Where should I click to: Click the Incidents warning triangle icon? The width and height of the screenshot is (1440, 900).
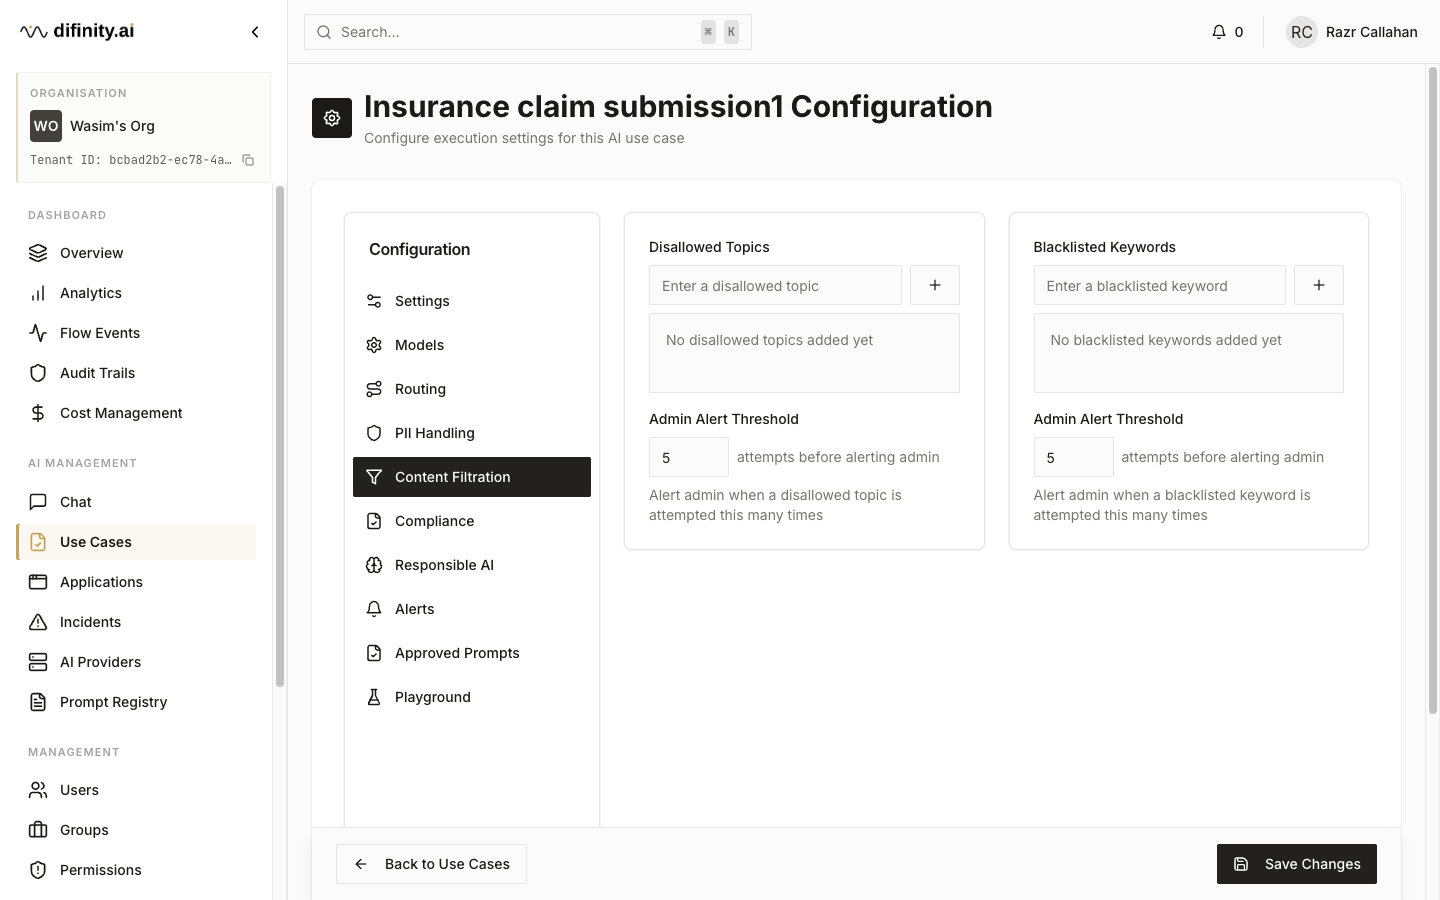(38, 622)
